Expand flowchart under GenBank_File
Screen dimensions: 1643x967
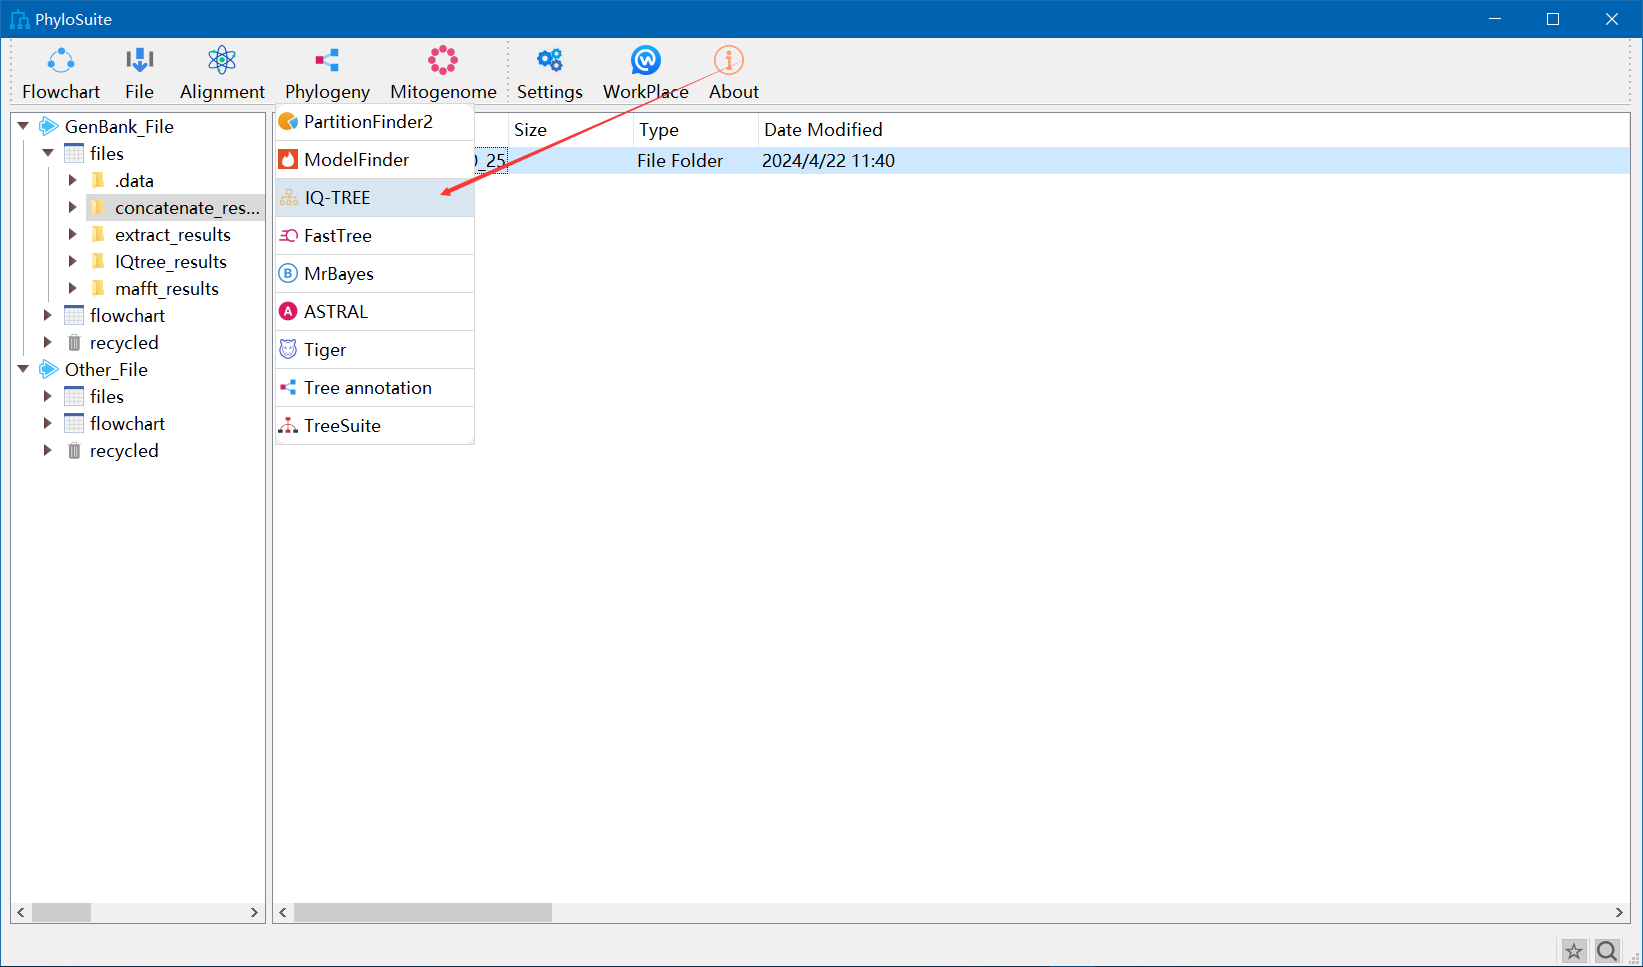[x=48, y=315]
